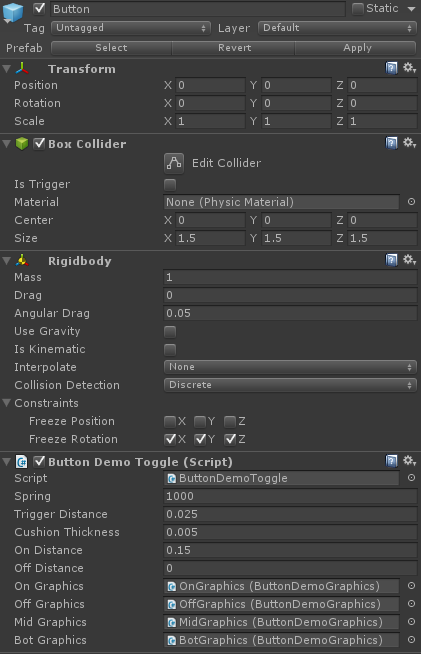Open Transform component help icon
The width and height of the screenshot is (421, 654).
(x=391, y=68)
